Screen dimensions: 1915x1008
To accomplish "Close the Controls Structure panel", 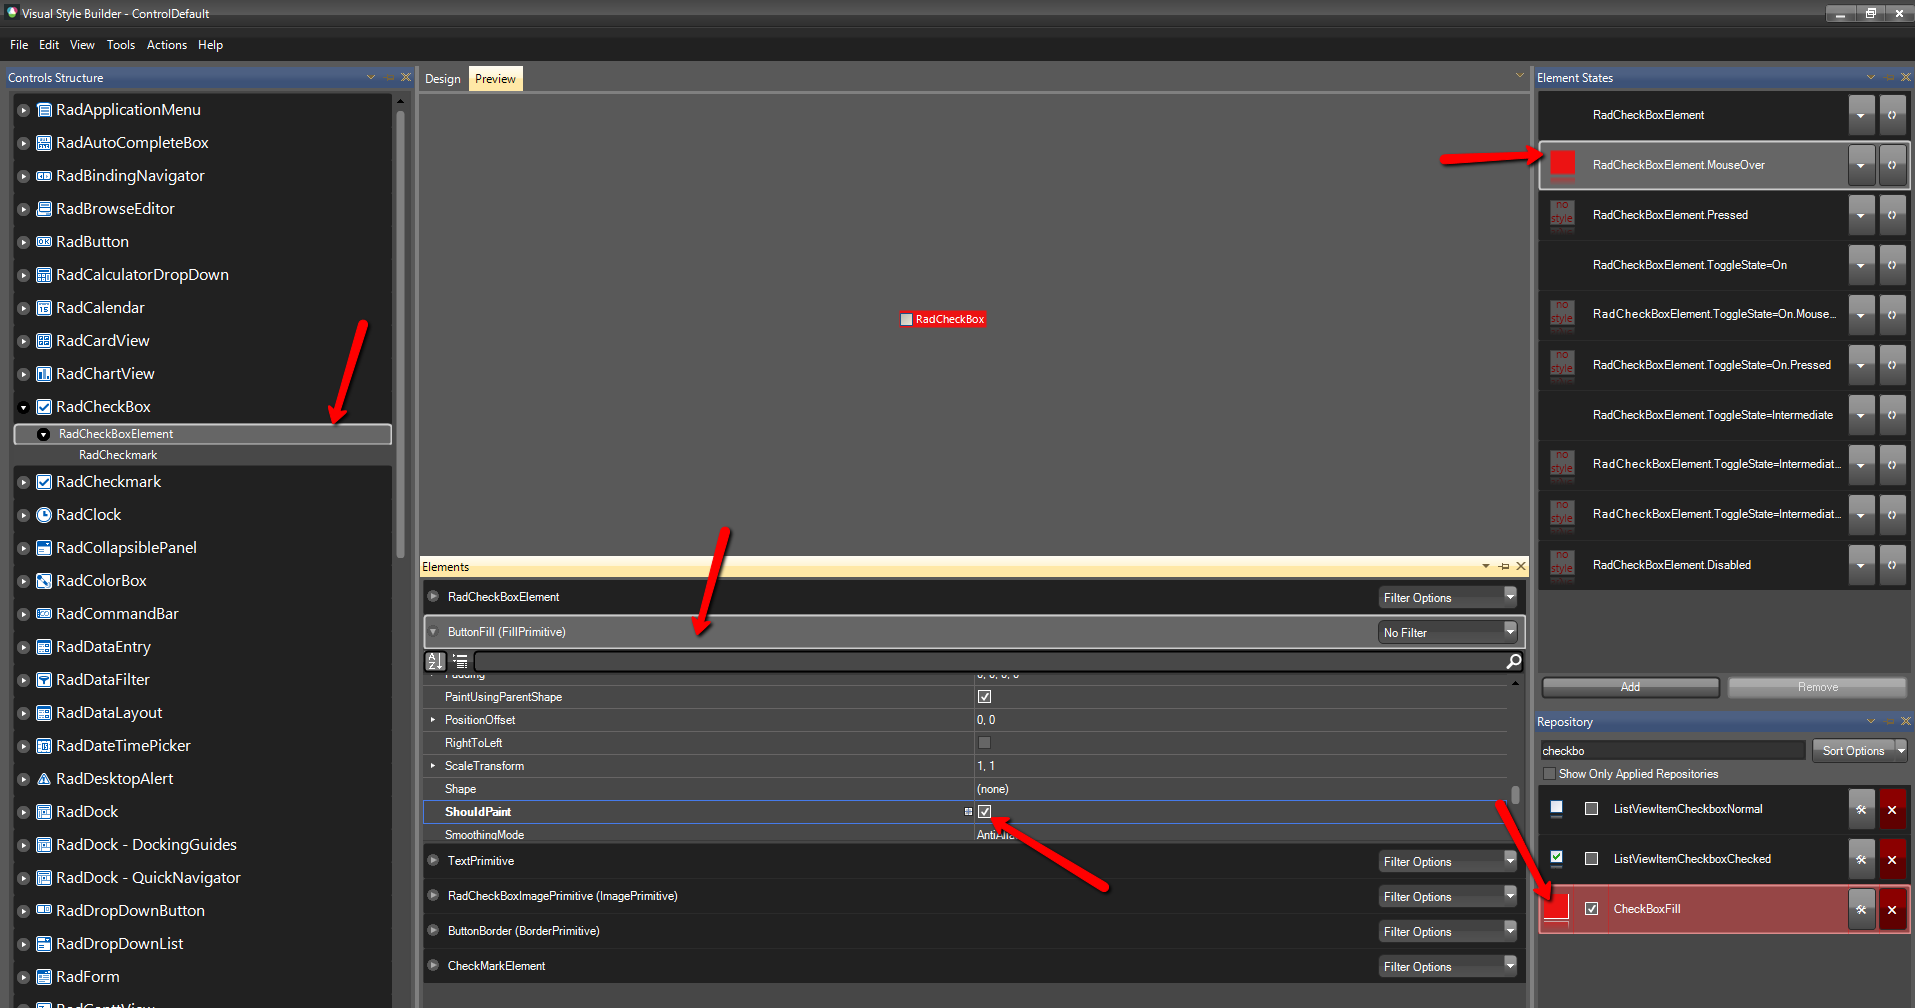I will [406, 77].
